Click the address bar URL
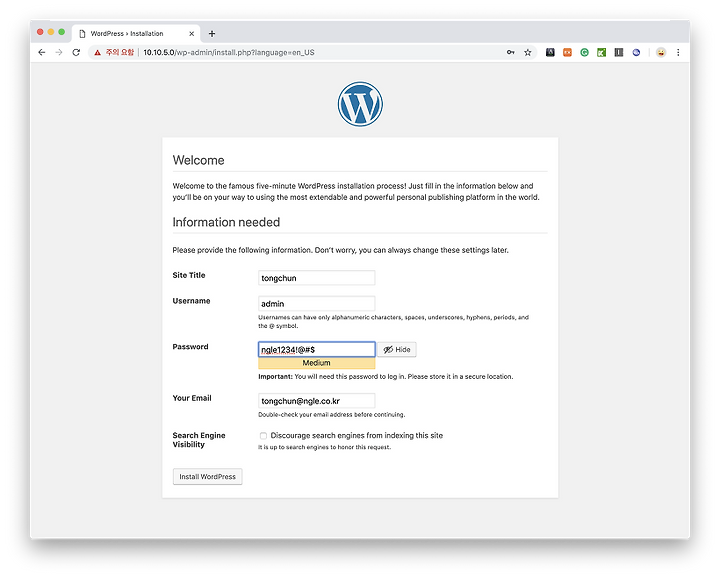720x578 pixels. click(x=229, y=52)
